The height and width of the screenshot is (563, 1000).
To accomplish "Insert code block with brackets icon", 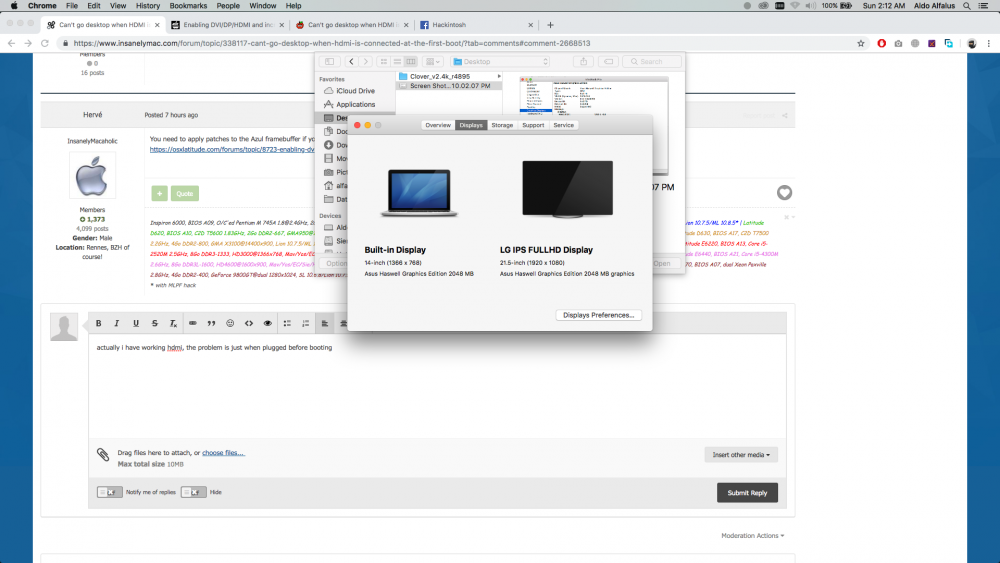I will coord(249,323).
